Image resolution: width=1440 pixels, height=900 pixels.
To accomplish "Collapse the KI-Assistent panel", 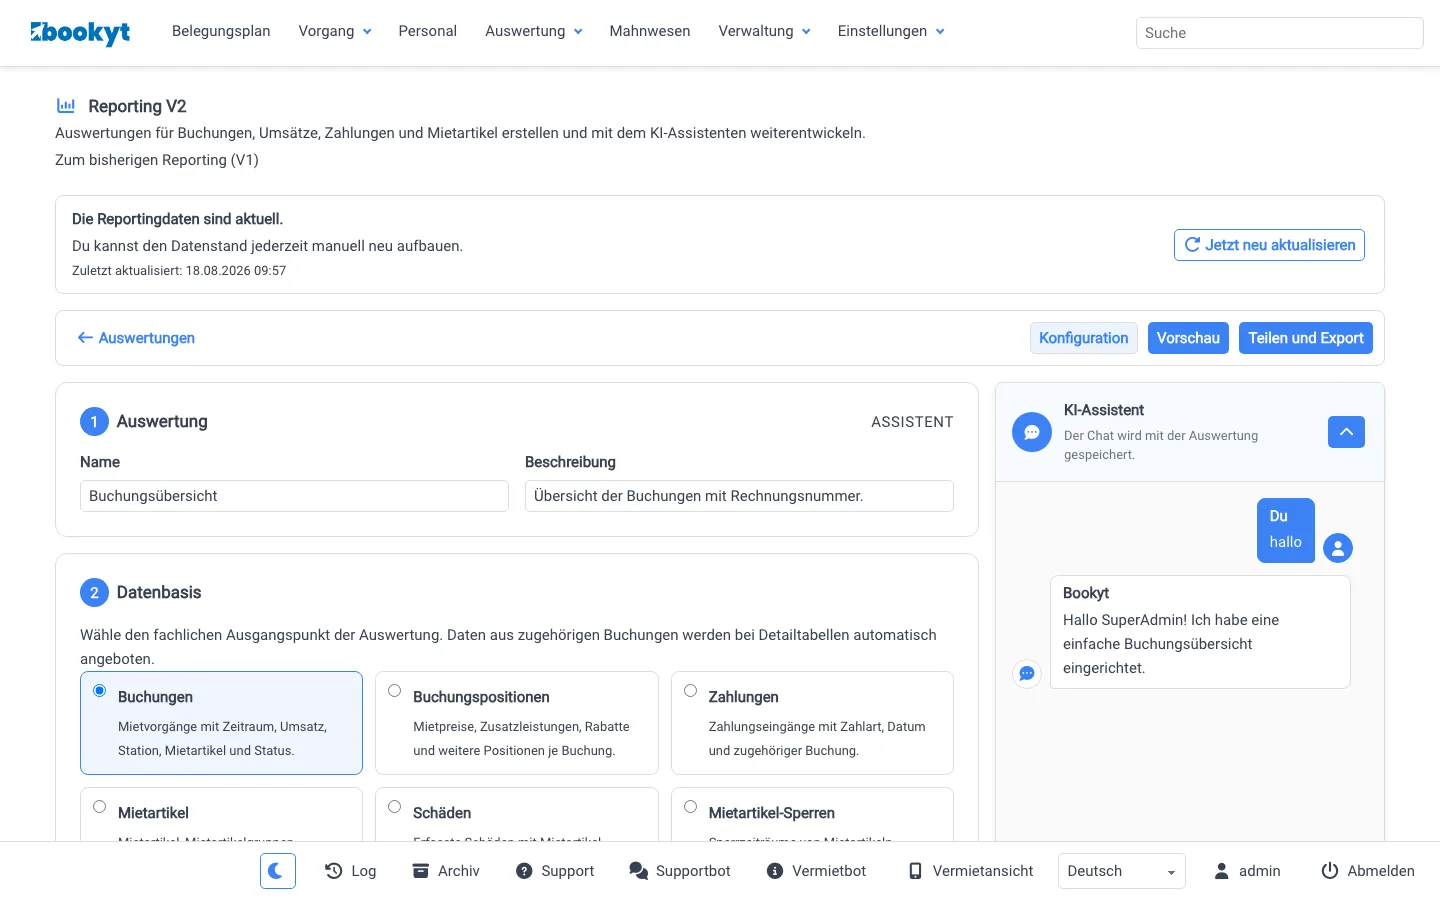I will point(1346,432).
